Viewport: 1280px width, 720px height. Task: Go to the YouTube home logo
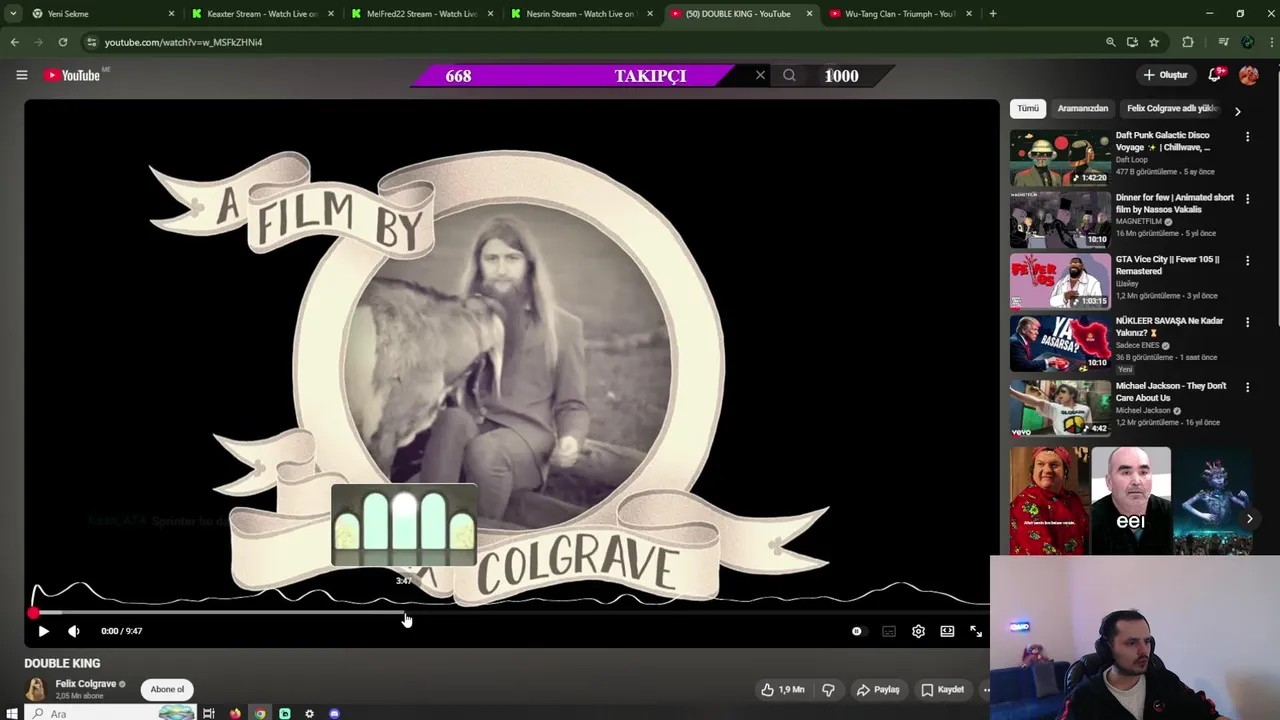[x=72, y=75]
